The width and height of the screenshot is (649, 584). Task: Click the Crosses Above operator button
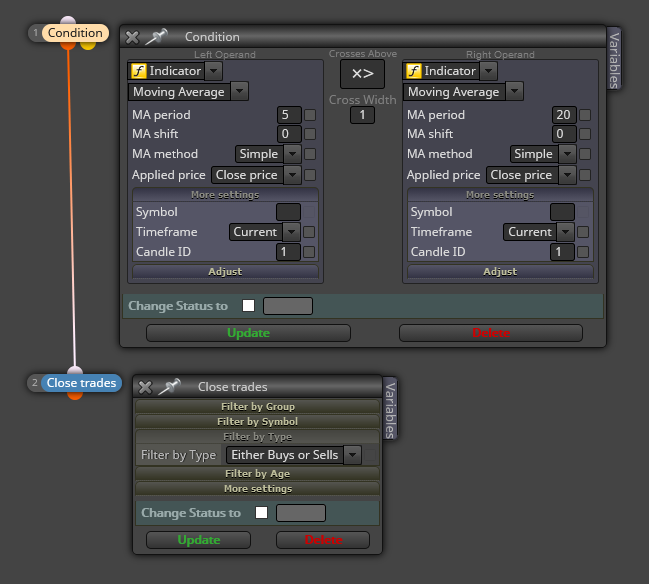coord(362,74)
